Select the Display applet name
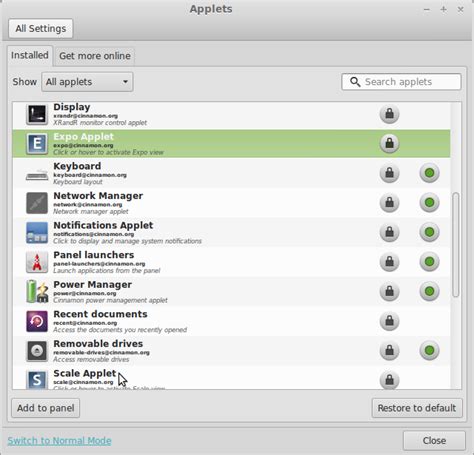This screenshot has height=455, width=474. tap(72, 107)
